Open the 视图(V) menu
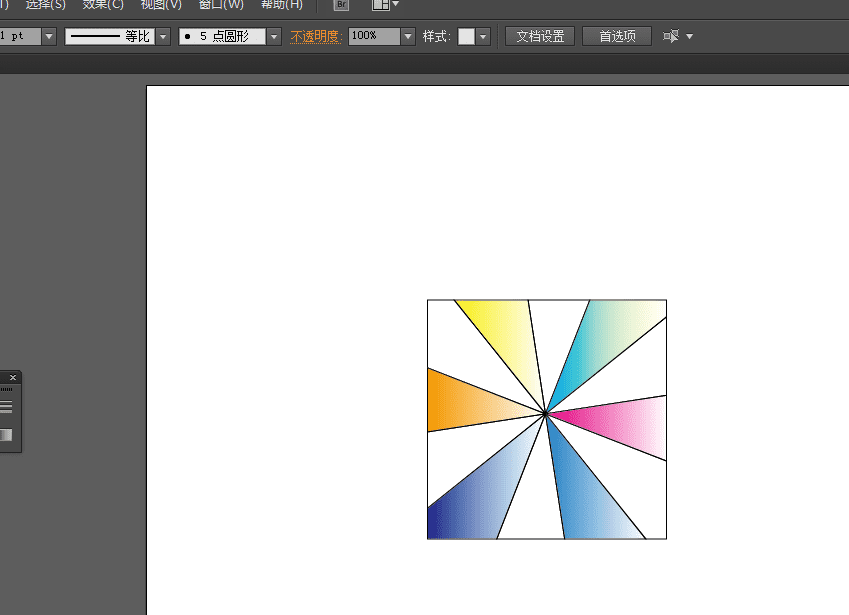This screenshot has height=615, width=849. click(161, 5)
